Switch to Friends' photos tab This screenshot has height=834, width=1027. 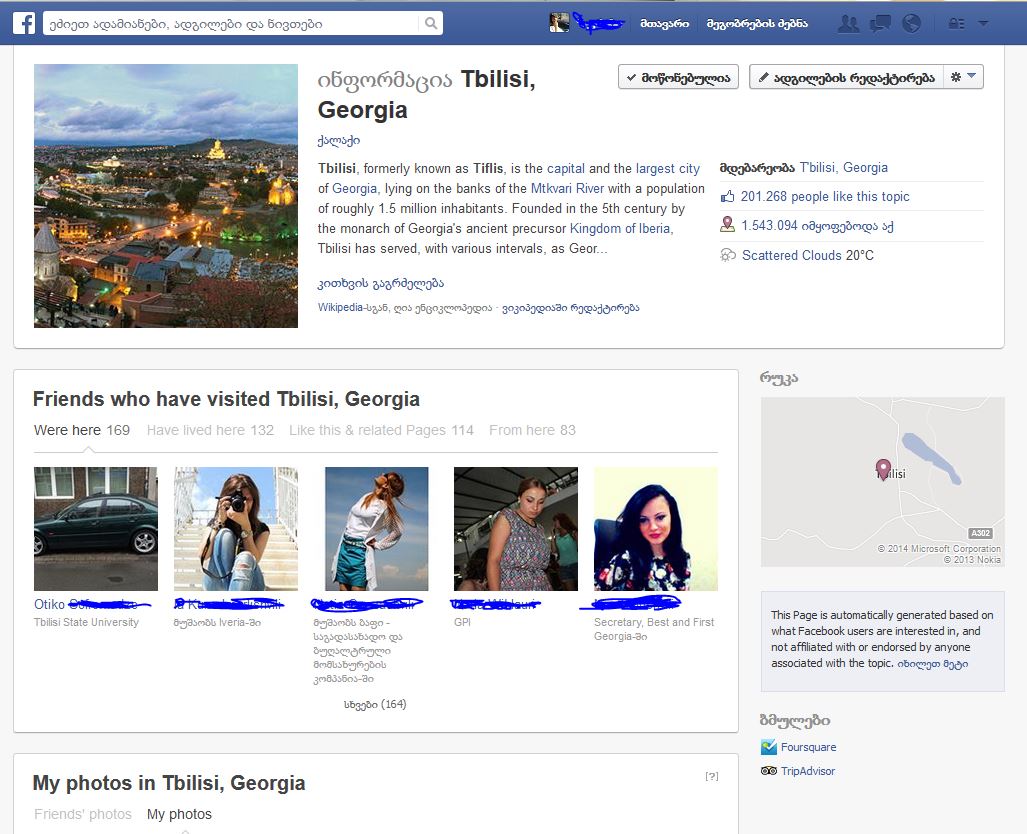[82, 814]
